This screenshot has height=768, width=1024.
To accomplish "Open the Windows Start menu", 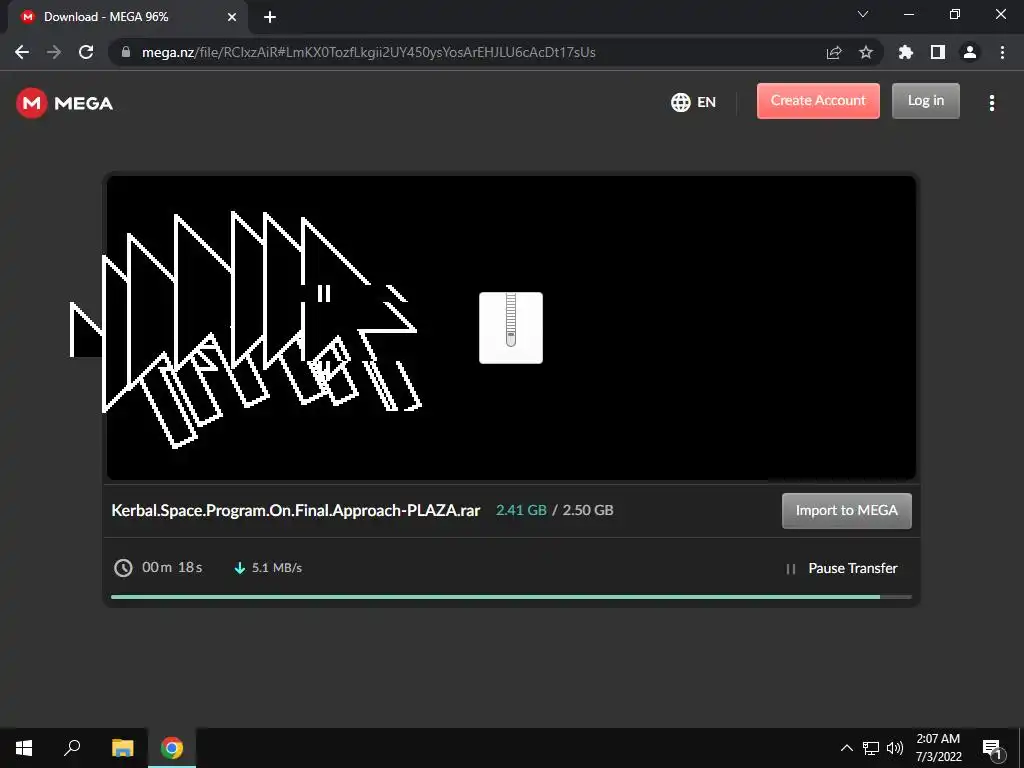I will 24,748.
